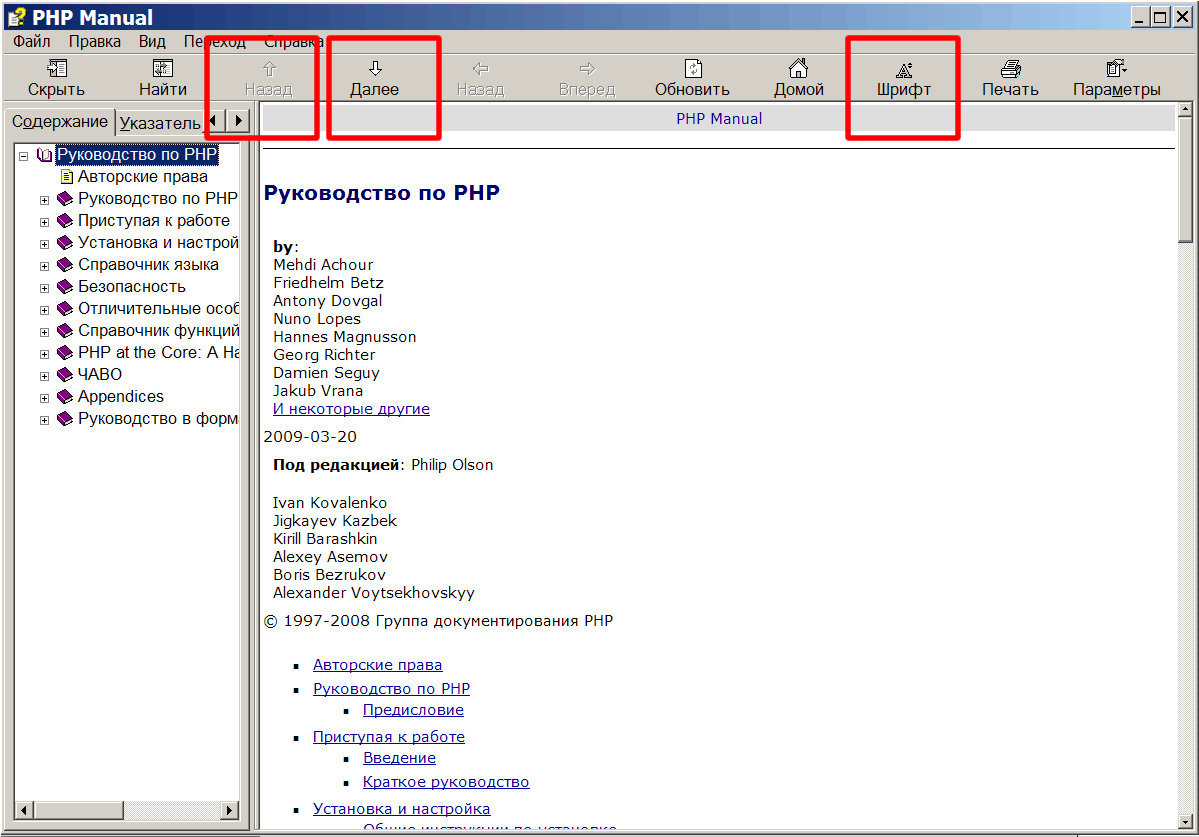Open the Найти (Find) toolbar button
The height and width of the screenshot is (837, 1199).
(163, 79)
